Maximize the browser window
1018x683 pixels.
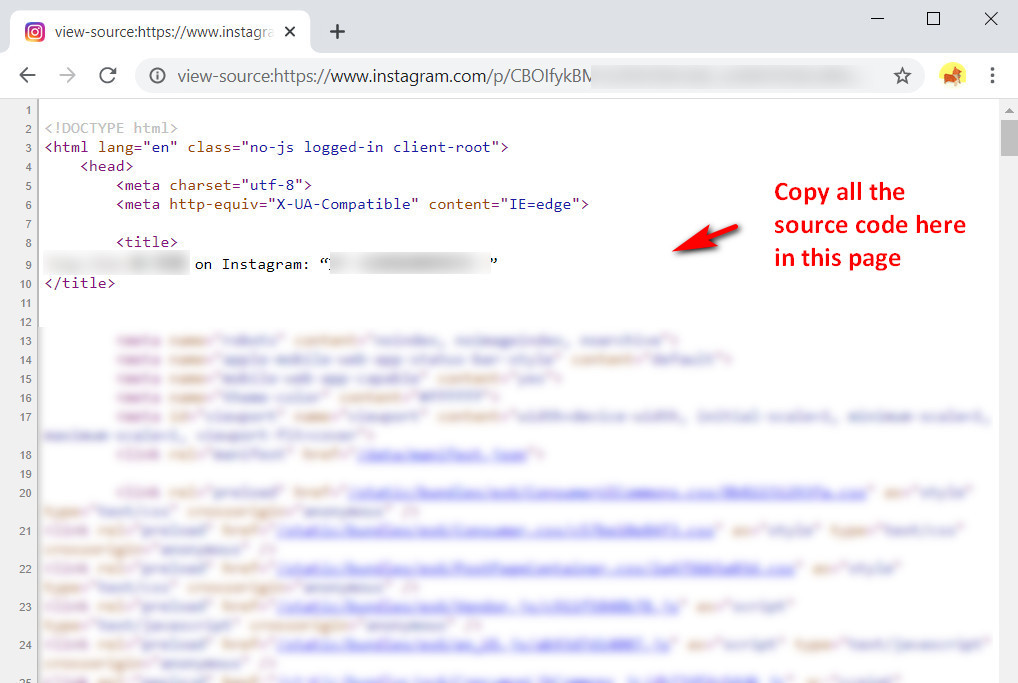pyautogui.click(x=934, y=19)
